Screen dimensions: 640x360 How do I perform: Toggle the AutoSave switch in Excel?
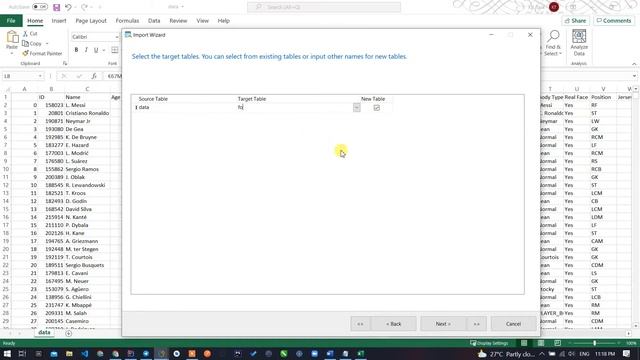[x=40, y=7]
